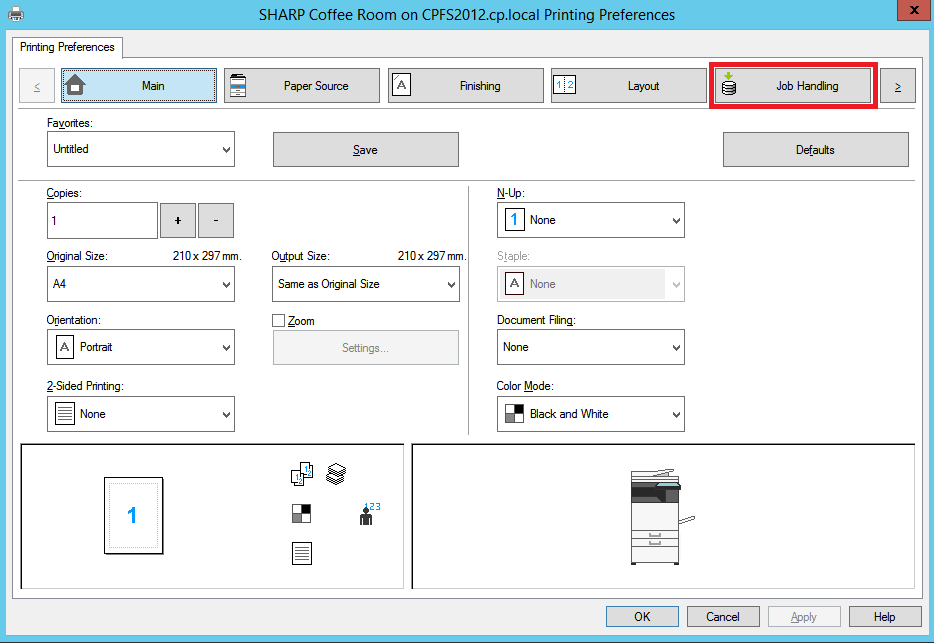934x643 pixels.
Task: Click the printer icon in title bar
Action: click(x=16, y=14)
